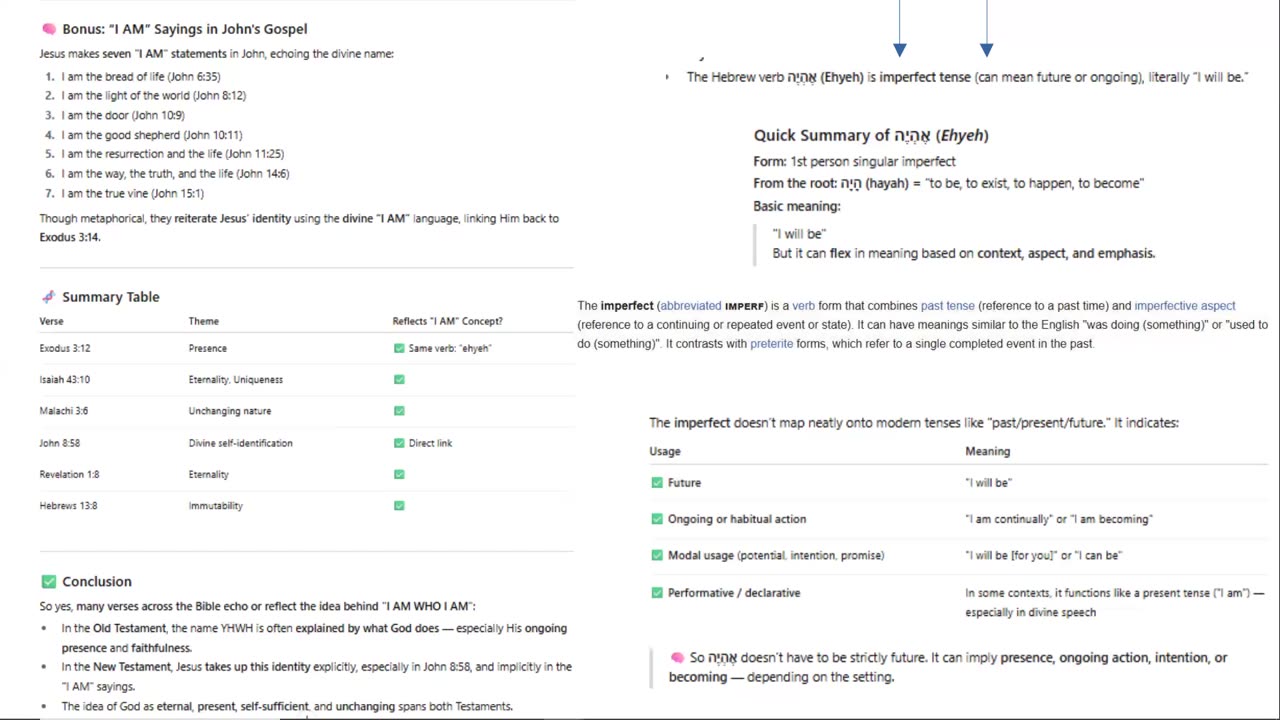This screenshot has width=1280, height=720.
Task: Click the icon next to Summary Table heading
Action: [x=48, y=297]
